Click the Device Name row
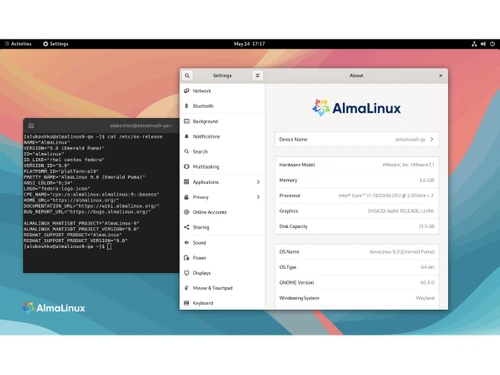This screenshot has width=500, height=375. pyautogui.click(x=357, y=139)
